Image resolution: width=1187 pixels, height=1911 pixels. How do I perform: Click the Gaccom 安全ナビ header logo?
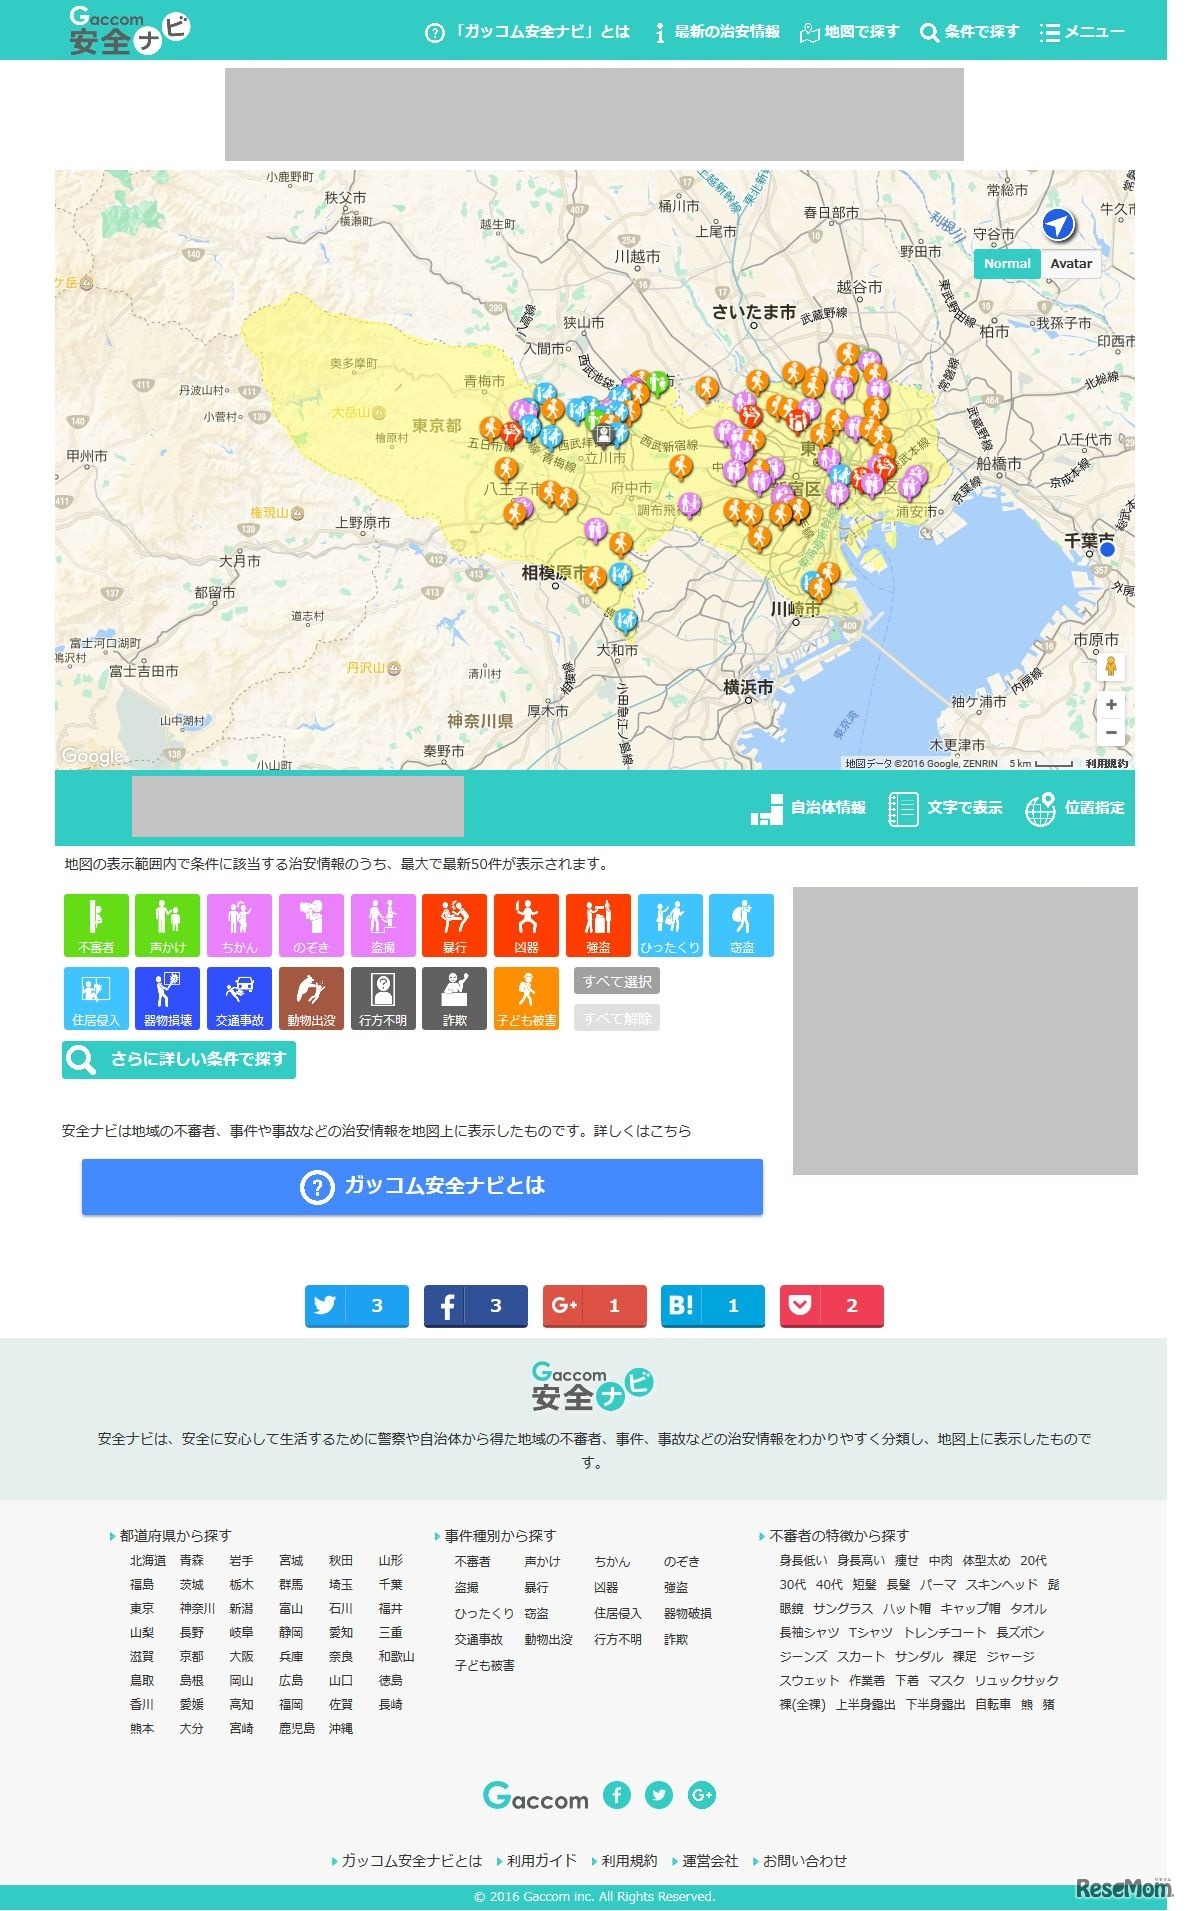tap(129, 31)
